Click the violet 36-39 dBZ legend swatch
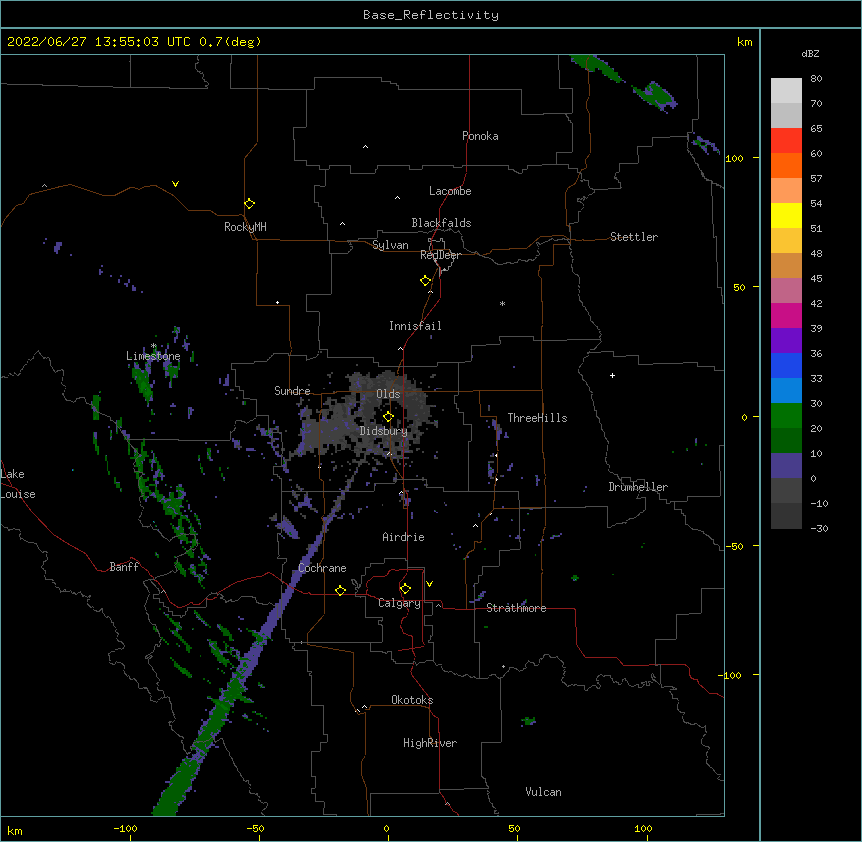 (786, 341)
